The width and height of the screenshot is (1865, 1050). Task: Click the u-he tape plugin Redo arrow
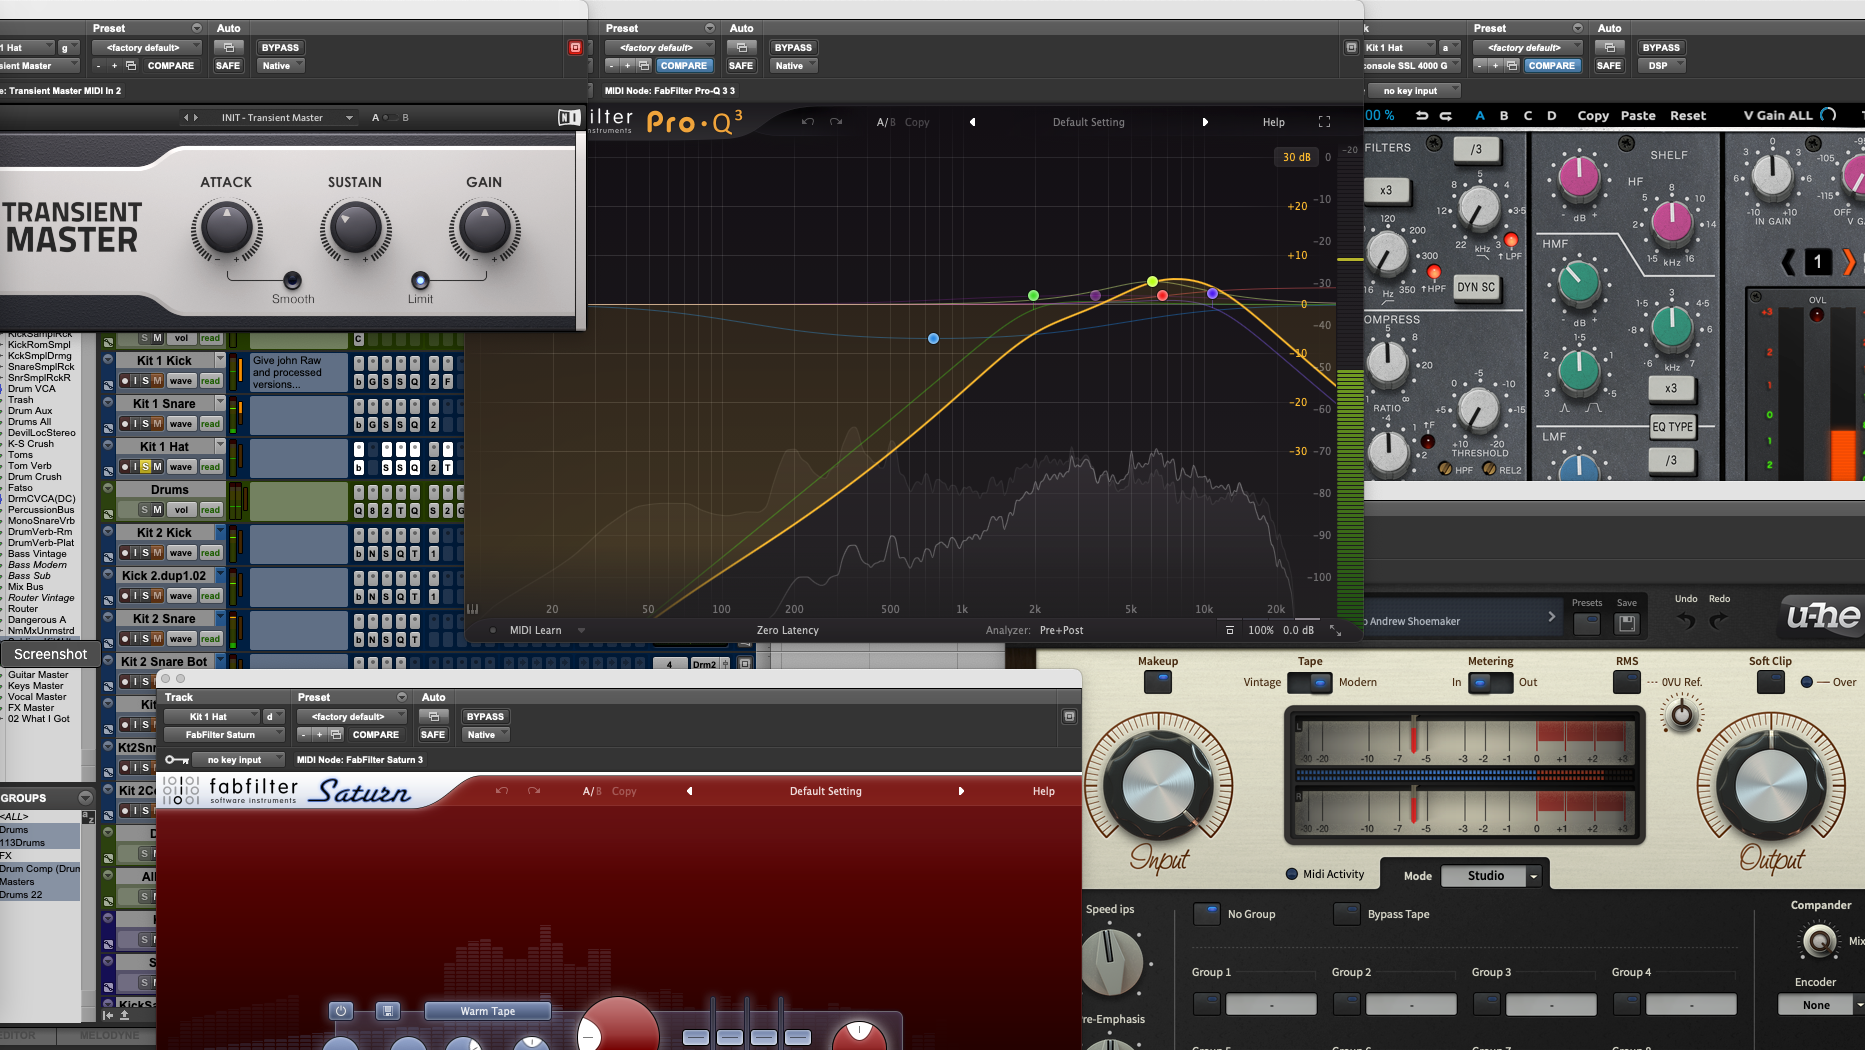pos(1719,621)
